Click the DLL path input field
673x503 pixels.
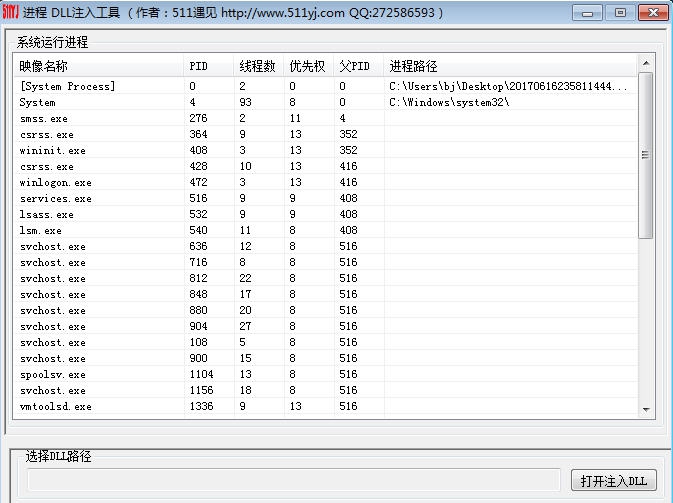point(294,480)
